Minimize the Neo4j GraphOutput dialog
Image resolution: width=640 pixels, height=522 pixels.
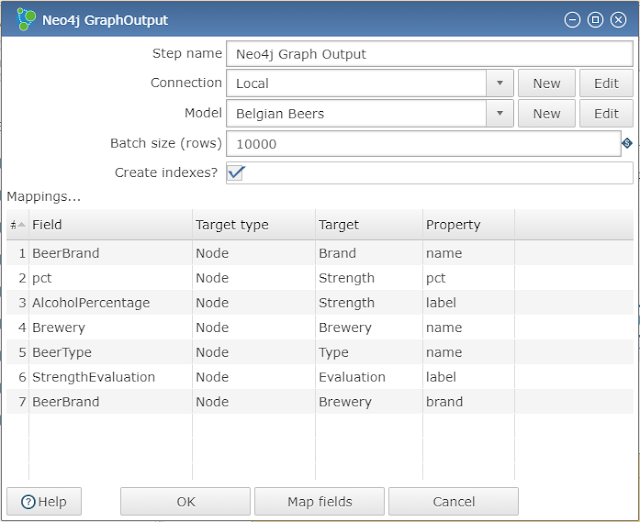pyautogui.click(x=572, y=20)
